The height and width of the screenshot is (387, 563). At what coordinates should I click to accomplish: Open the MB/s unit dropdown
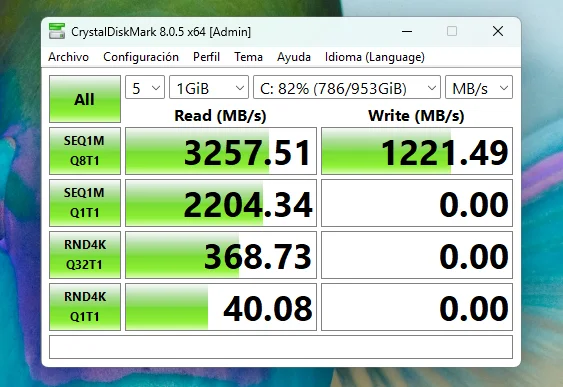(479, 87)
